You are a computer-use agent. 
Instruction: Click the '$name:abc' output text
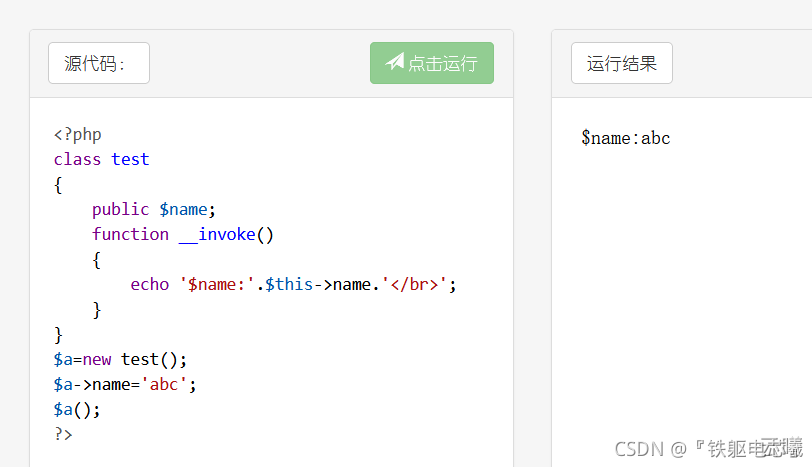pos(626,138)
